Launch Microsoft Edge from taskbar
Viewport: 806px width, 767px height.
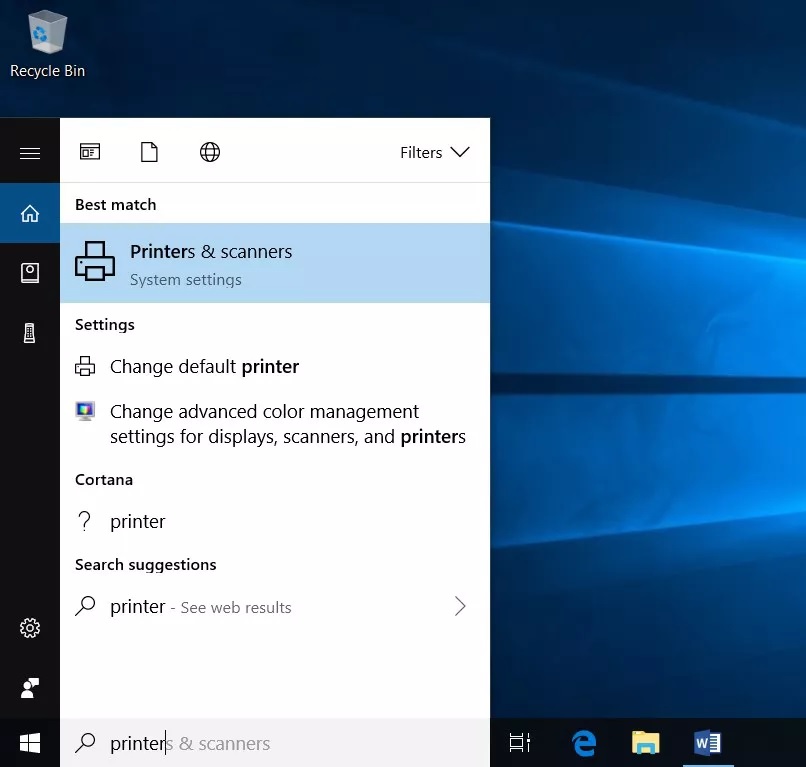pos(584,743)
